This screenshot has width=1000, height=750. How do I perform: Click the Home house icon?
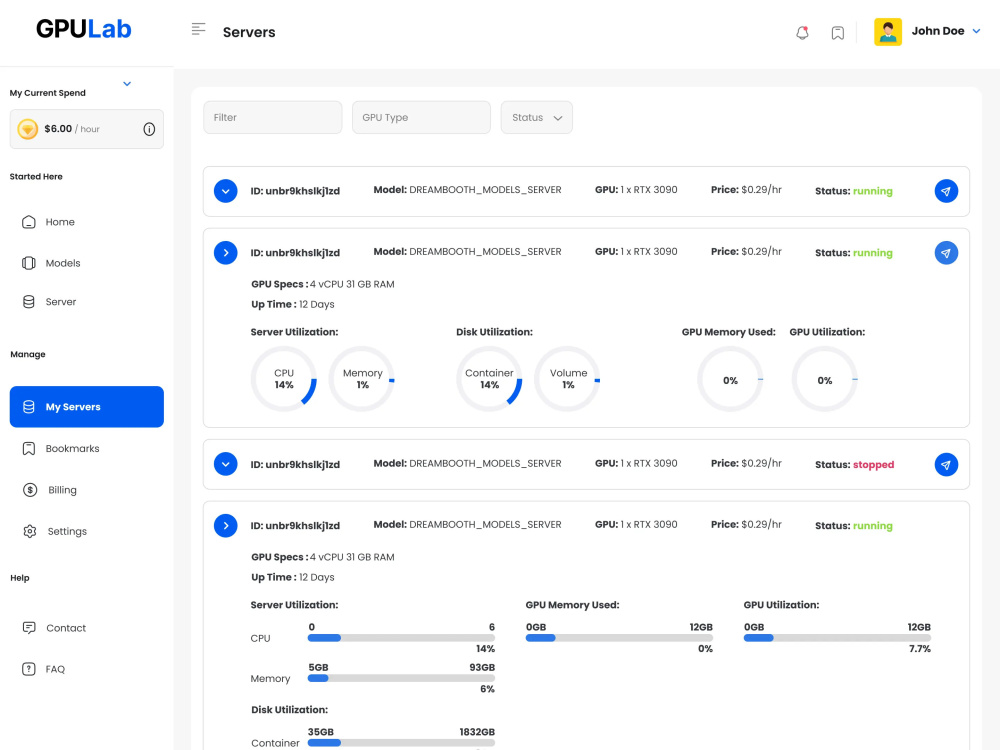click(29, 222)
